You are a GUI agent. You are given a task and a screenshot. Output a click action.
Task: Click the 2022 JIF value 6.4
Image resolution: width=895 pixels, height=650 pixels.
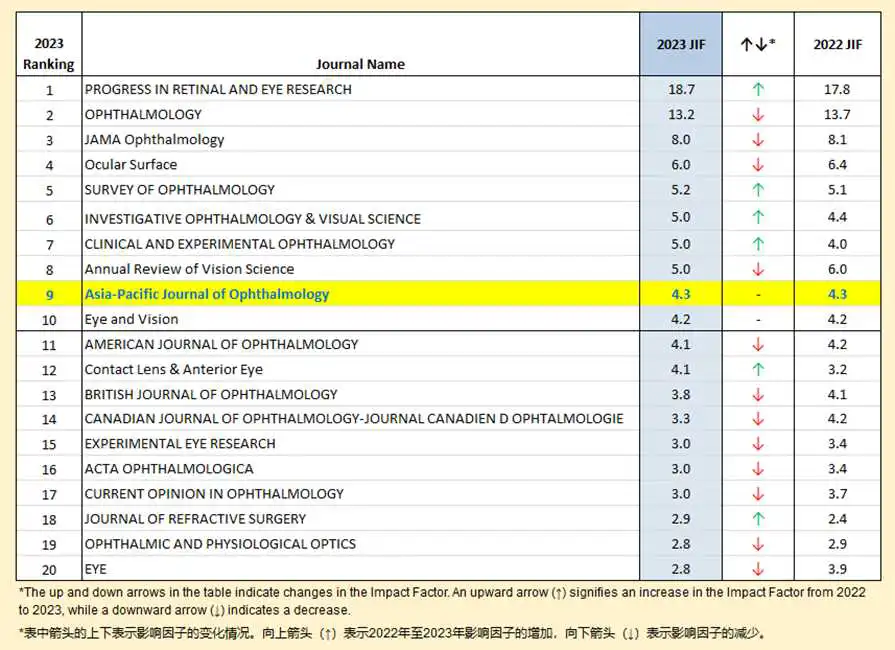[837, 165]
